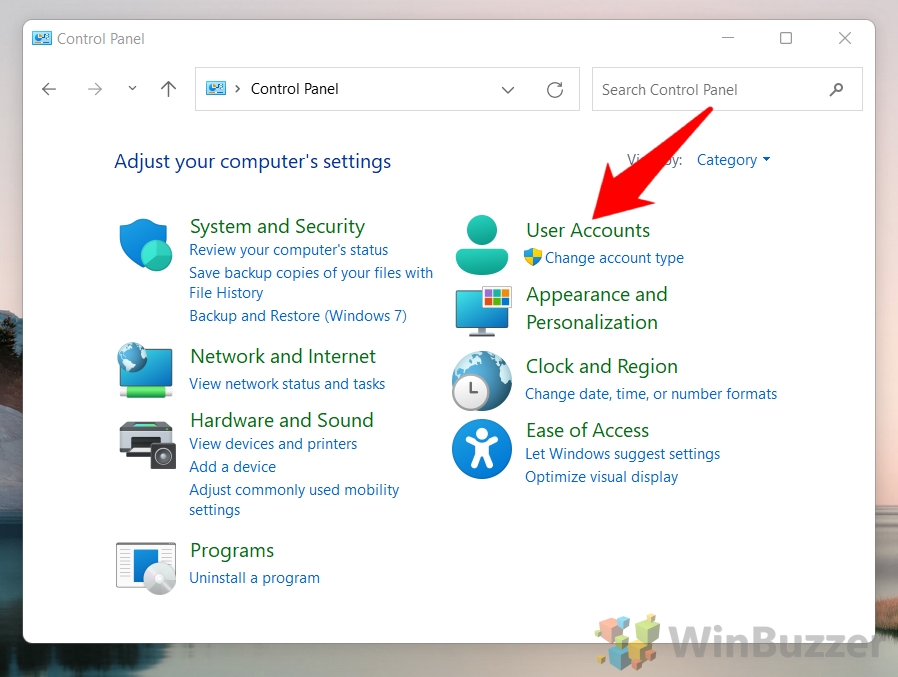Open Network and Internet category
Image resolution: width=898 pixels, height=677 pixels.
(x=283, y=356)
